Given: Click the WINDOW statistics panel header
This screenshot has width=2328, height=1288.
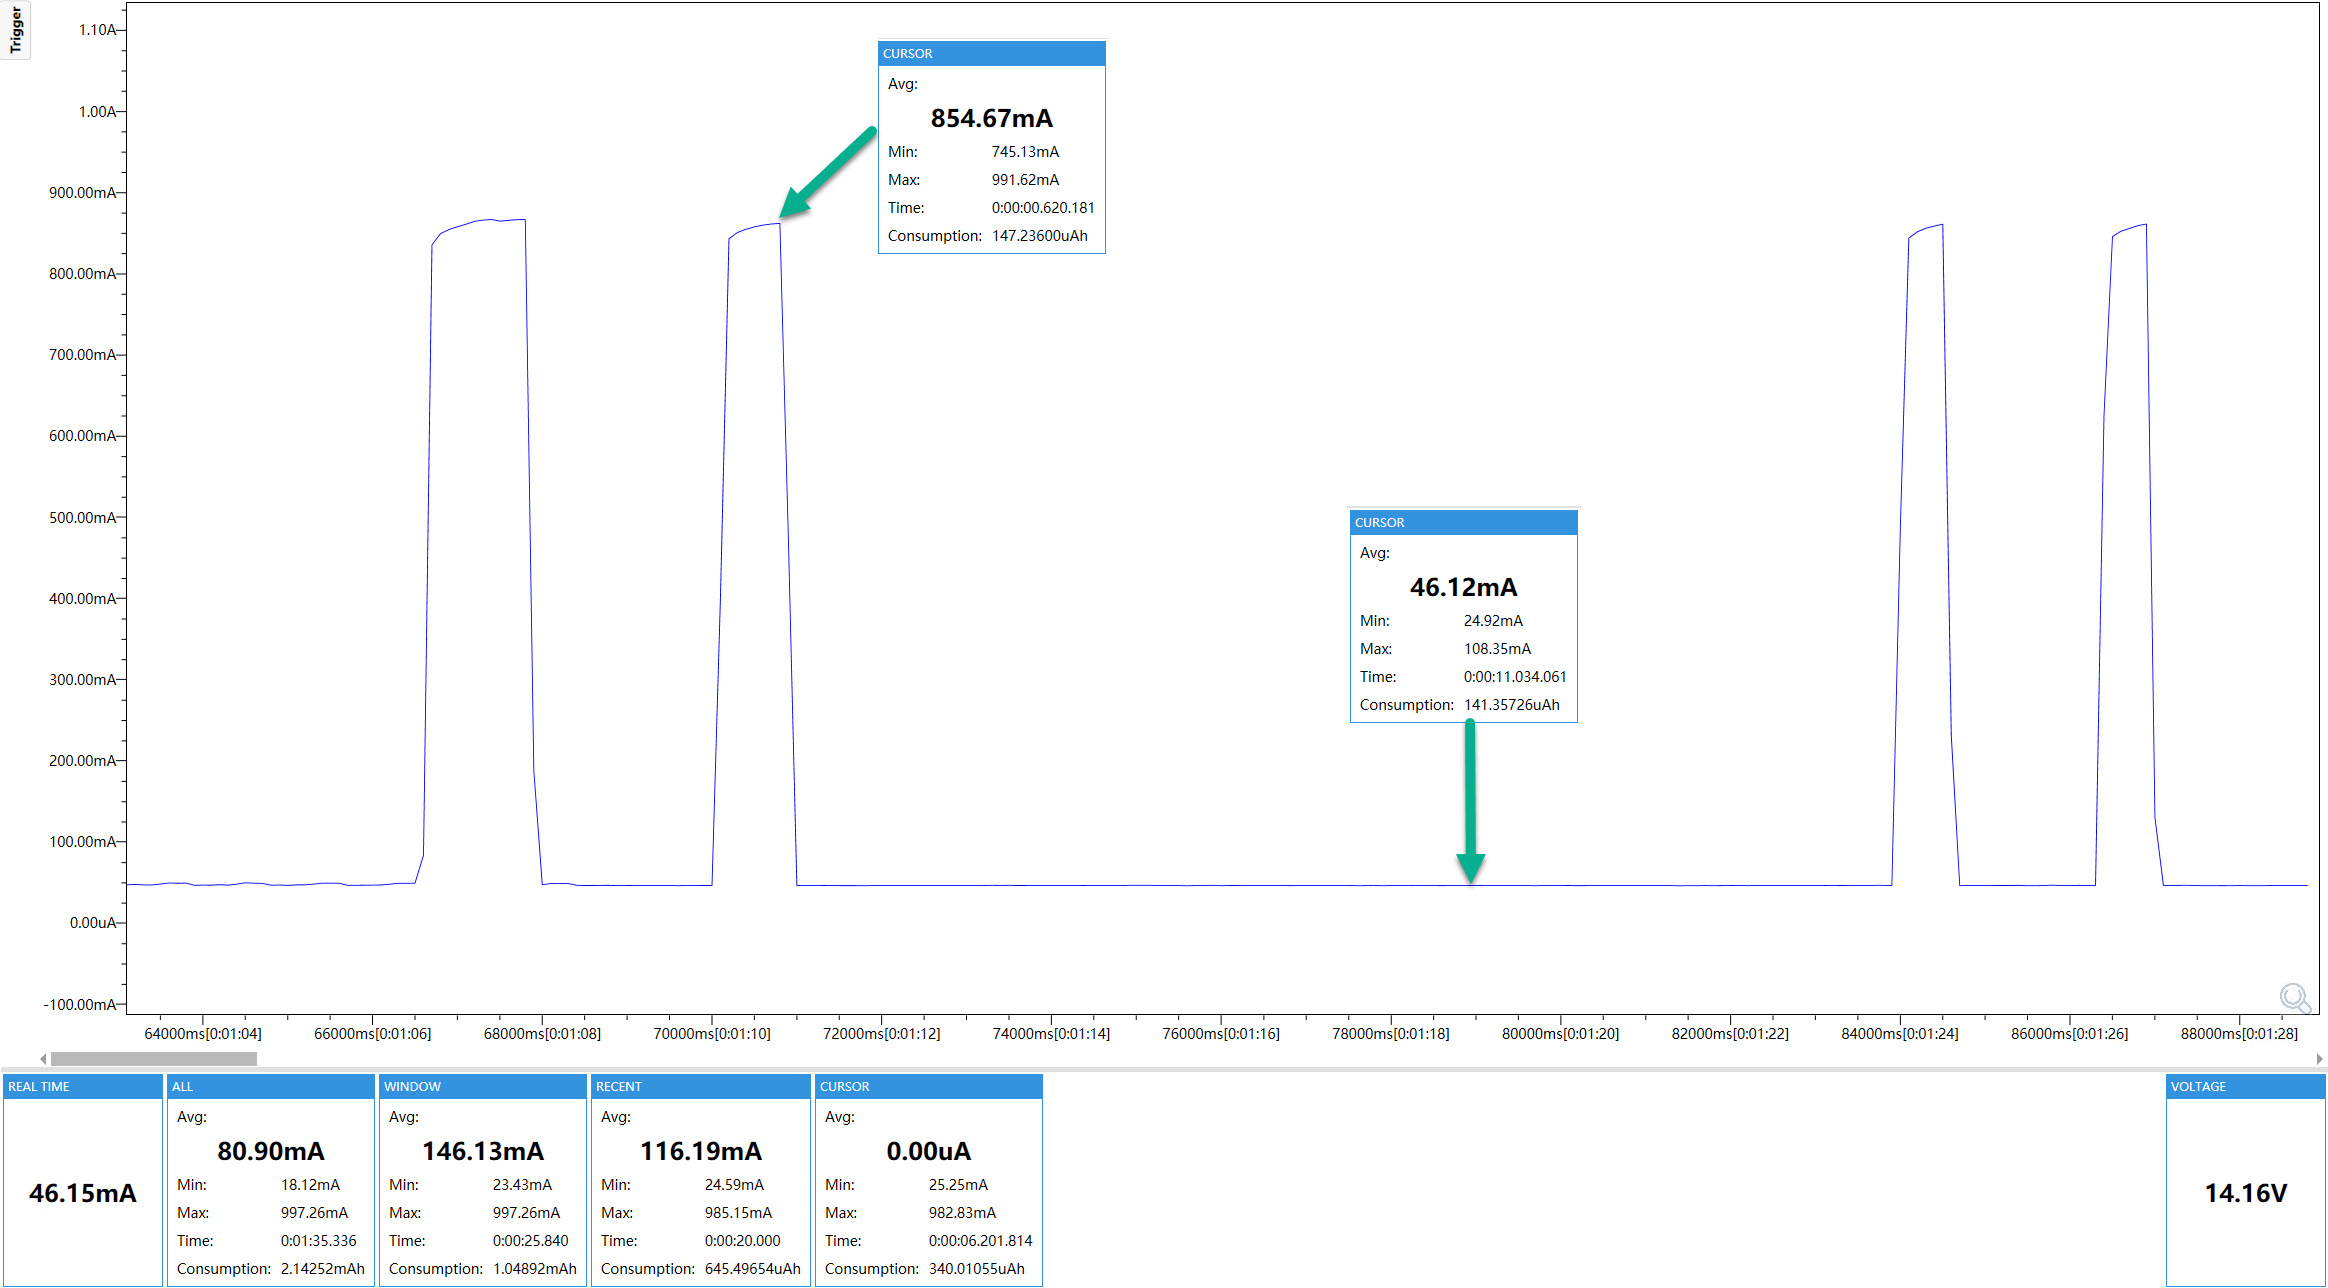Looking at the screenshot, I should coord(482,1087).
